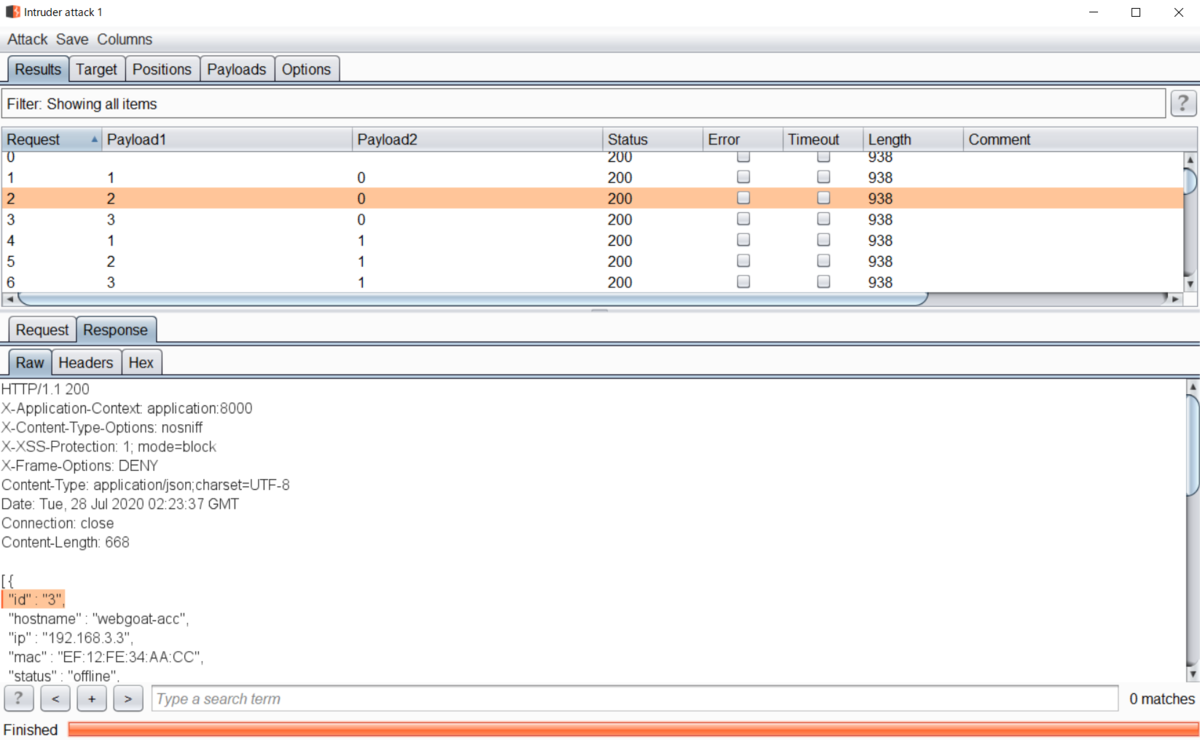Go to next search match
Viewport: 1200px width, 740px height.
(x=128, y=698)
